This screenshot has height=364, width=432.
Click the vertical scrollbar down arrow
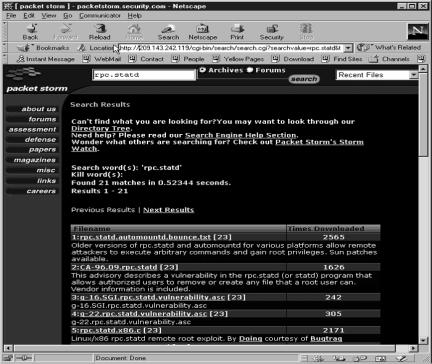(x=423, y=340)
